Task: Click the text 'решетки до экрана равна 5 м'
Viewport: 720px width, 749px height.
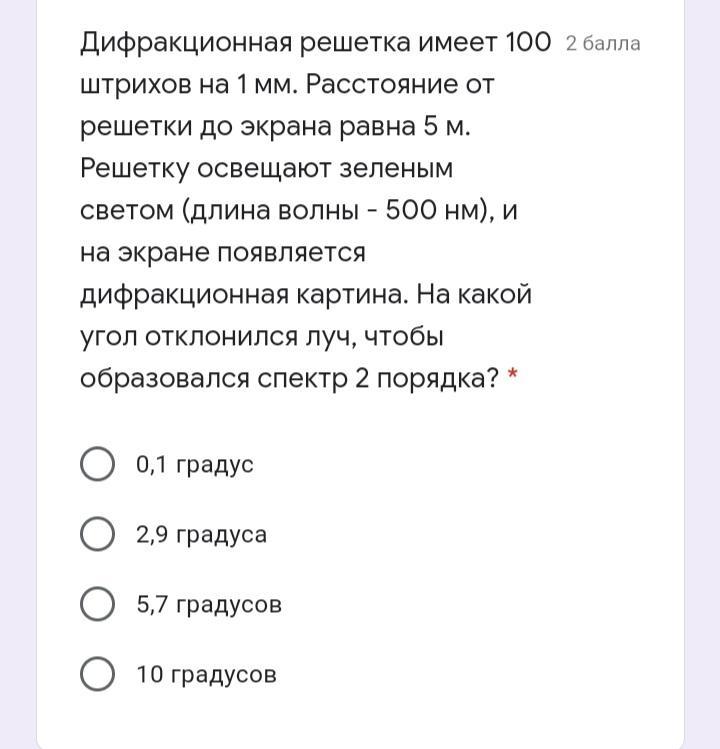Action: (x=274, y=127)
